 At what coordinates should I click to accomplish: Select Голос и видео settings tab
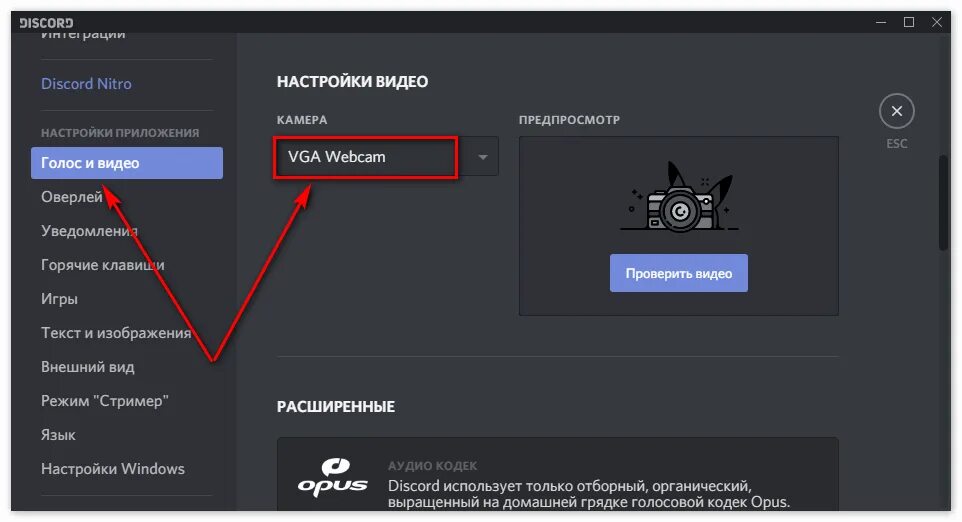pyautogui.click(x=127, y=163)
